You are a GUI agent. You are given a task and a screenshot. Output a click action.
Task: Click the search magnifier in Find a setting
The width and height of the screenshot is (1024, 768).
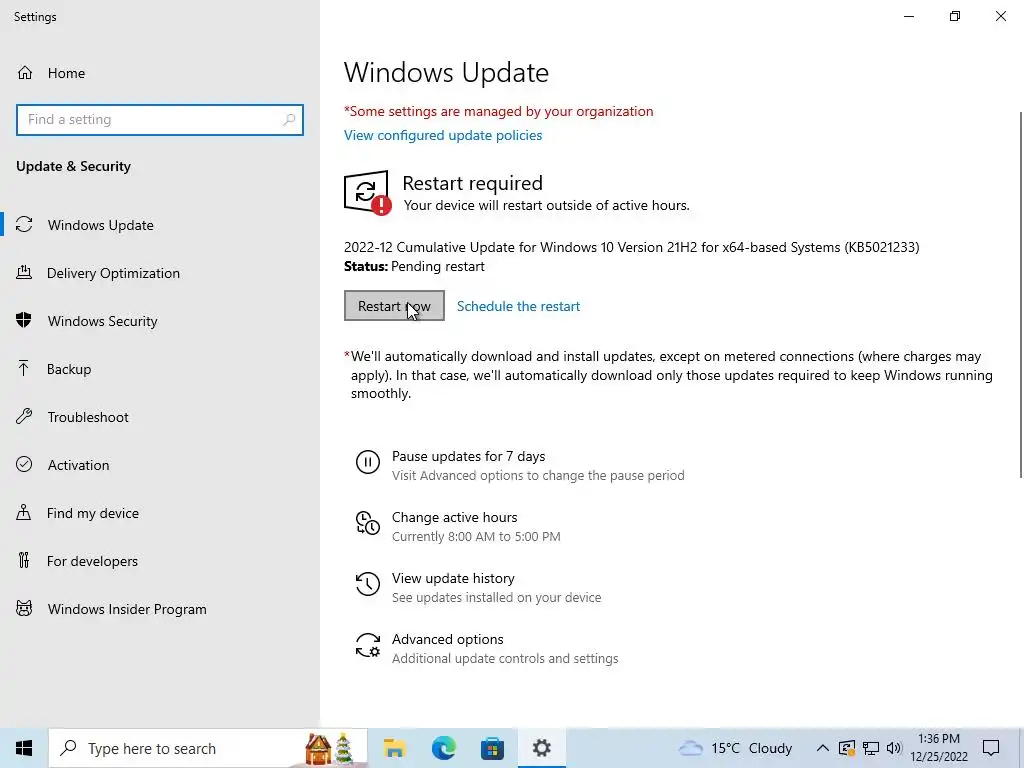coord(289,120)
